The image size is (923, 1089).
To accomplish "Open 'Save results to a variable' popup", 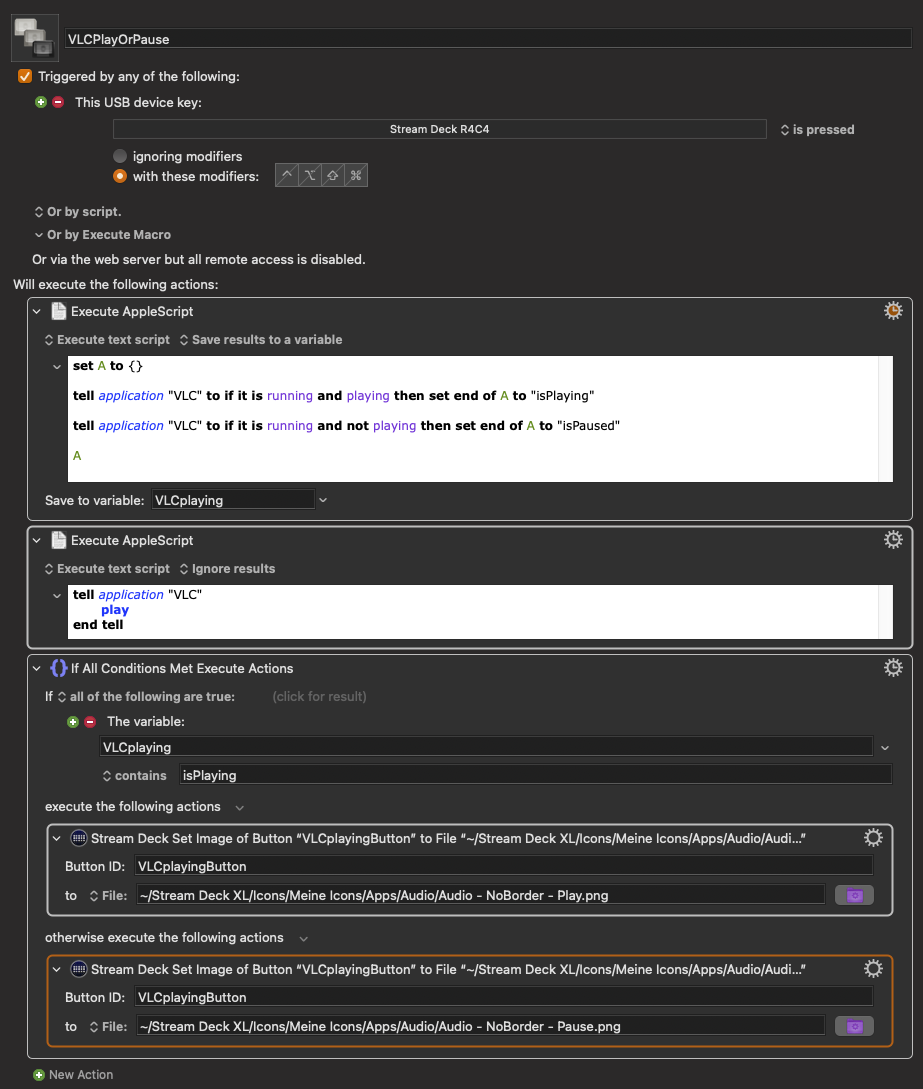I will (x=260, y=340).
